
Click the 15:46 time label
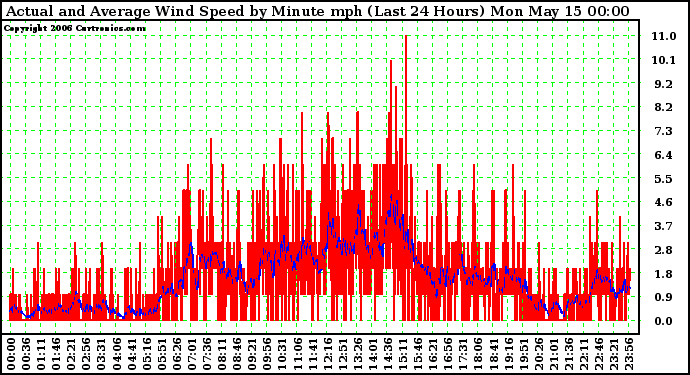417,354
